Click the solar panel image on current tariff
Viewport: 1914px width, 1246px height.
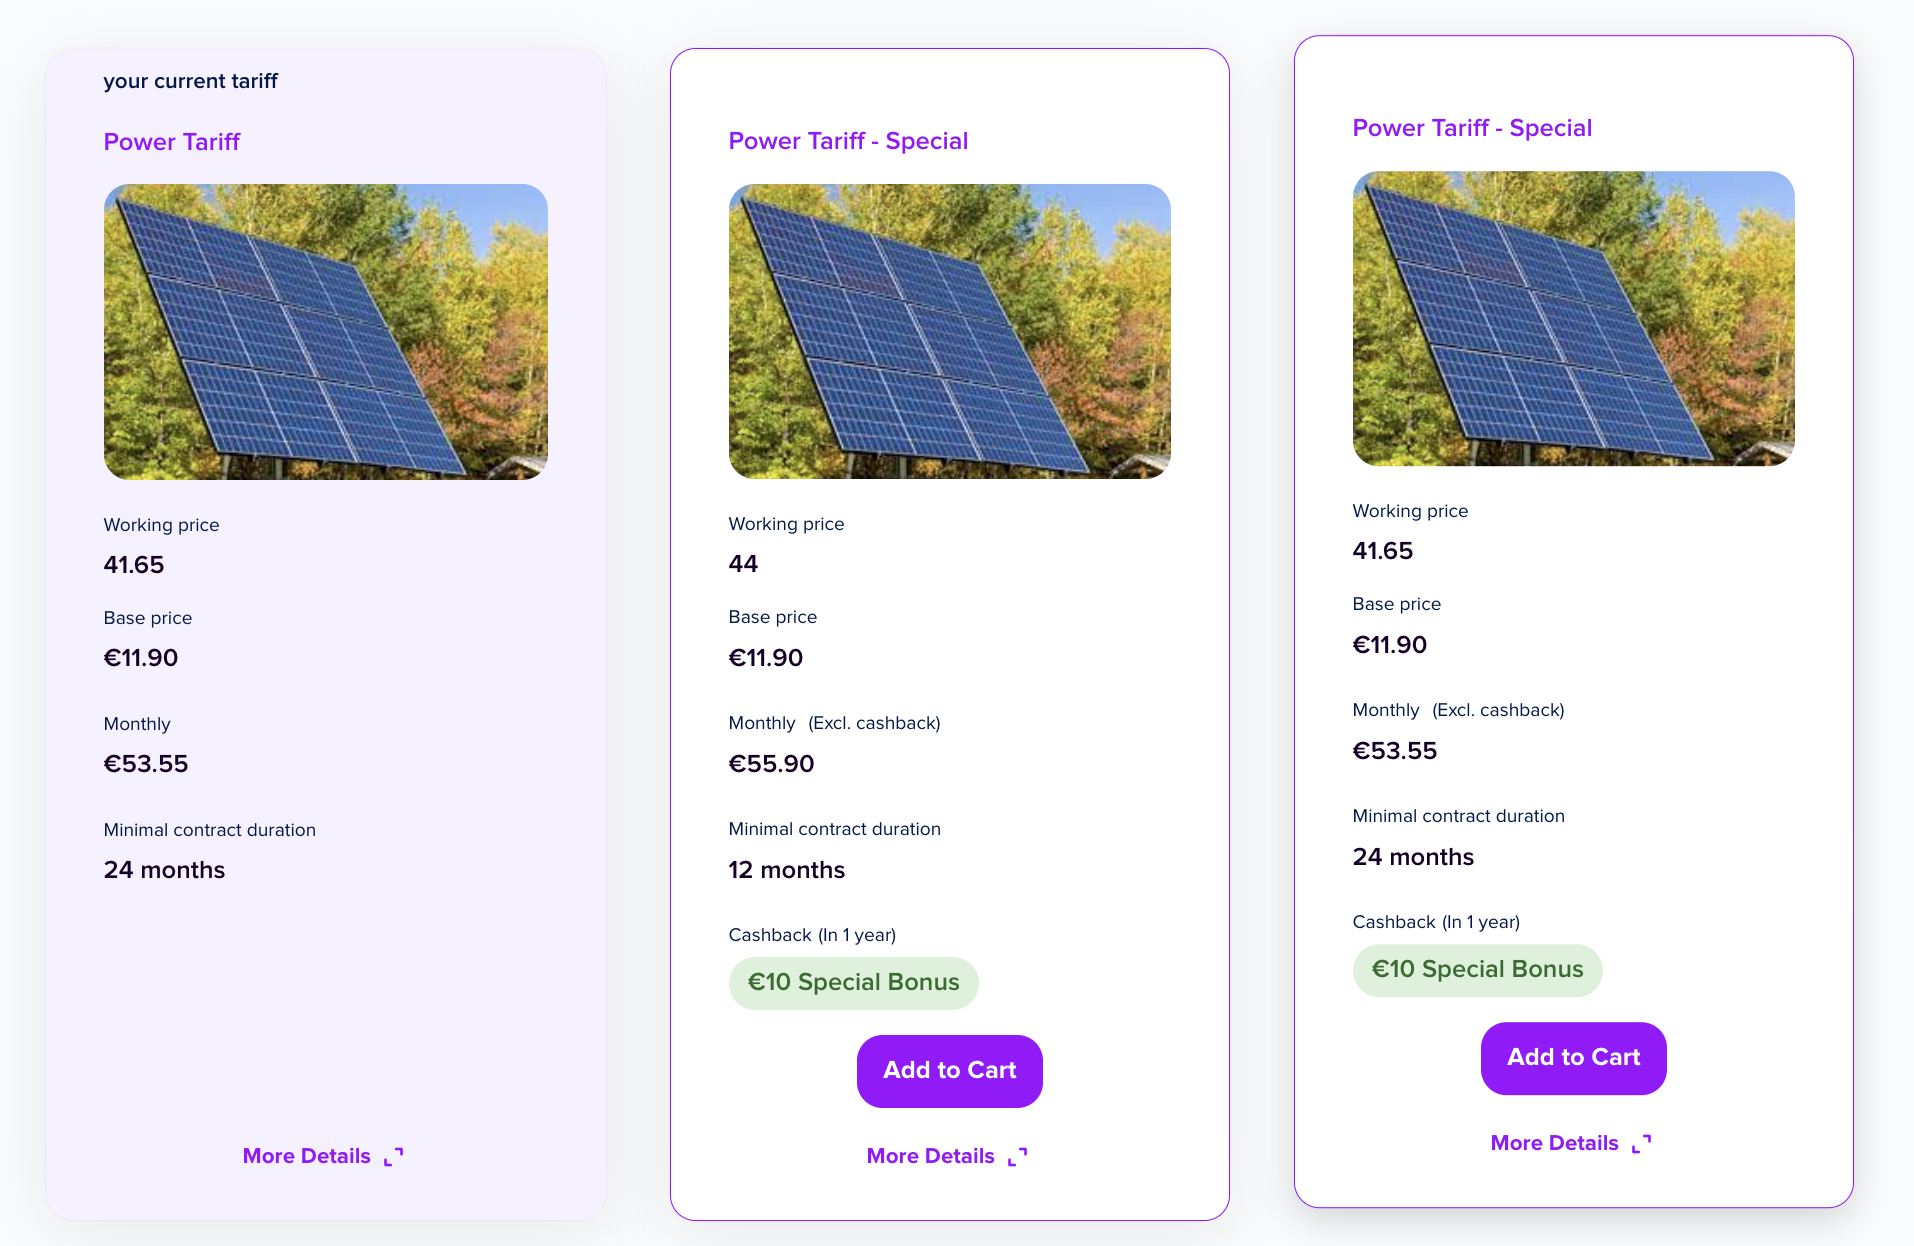click(325, 331)
